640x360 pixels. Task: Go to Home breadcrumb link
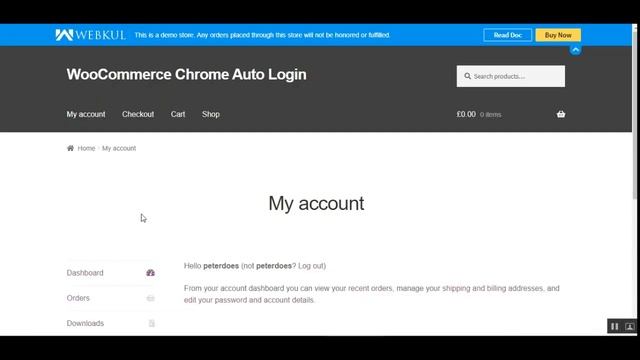click(86, 148)
